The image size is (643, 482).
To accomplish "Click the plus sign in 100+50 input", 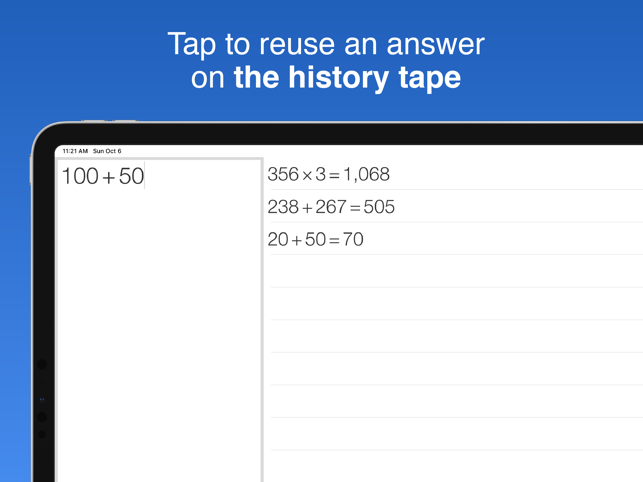I will click(x=108, y=178).
